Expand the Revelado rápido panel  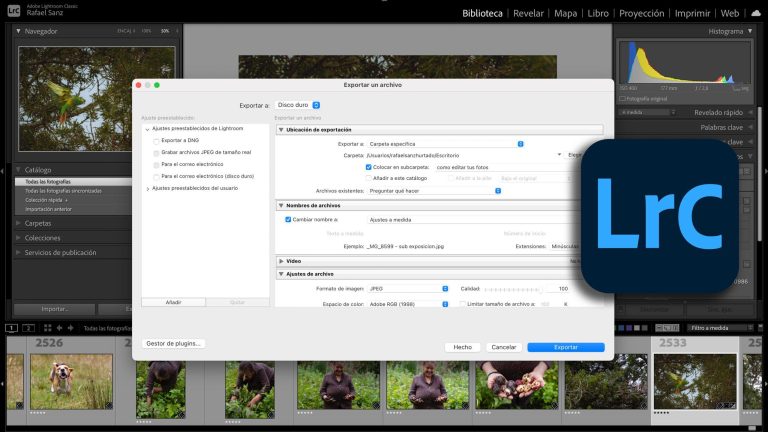(750, 112)
